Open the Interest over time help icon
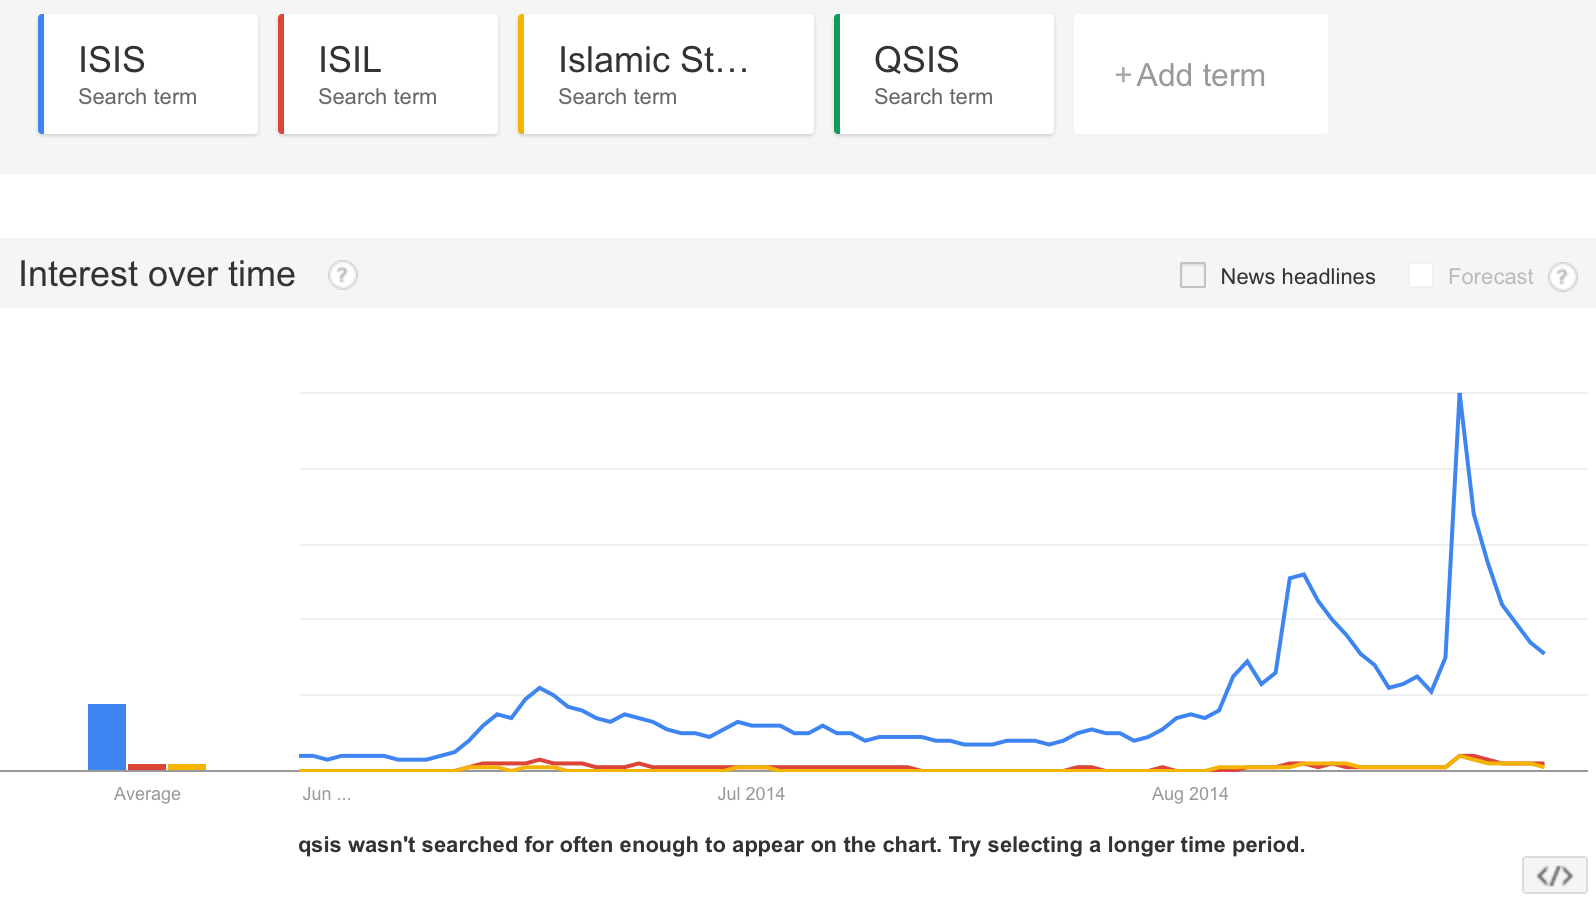 pyautogui.click(x=343, y=275)
